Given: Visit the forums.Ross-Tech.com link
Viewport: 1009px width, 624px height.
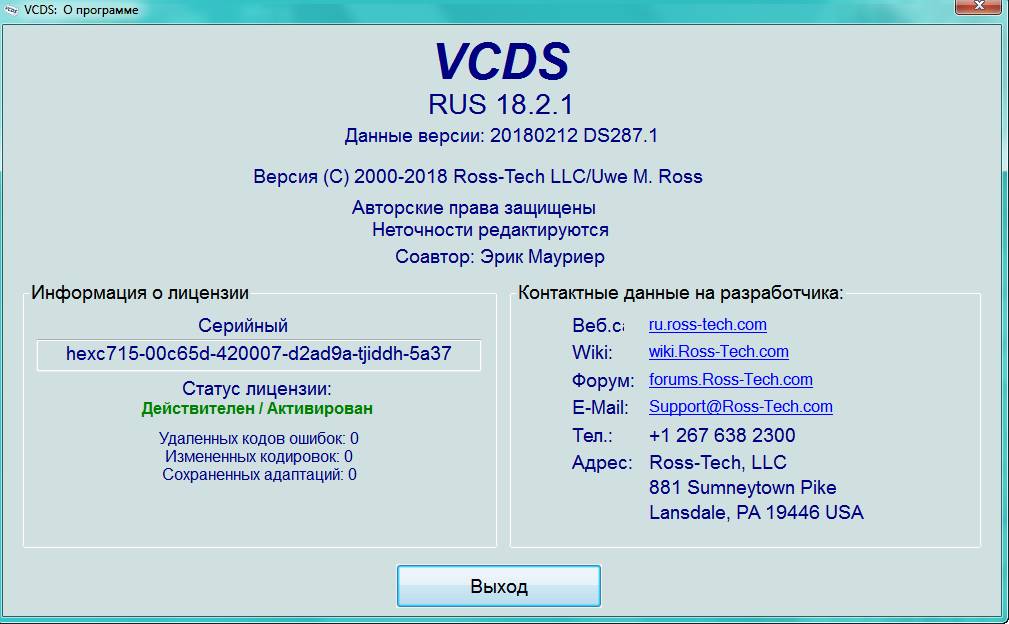Looking at the screenshot, I should pos(730,380).
